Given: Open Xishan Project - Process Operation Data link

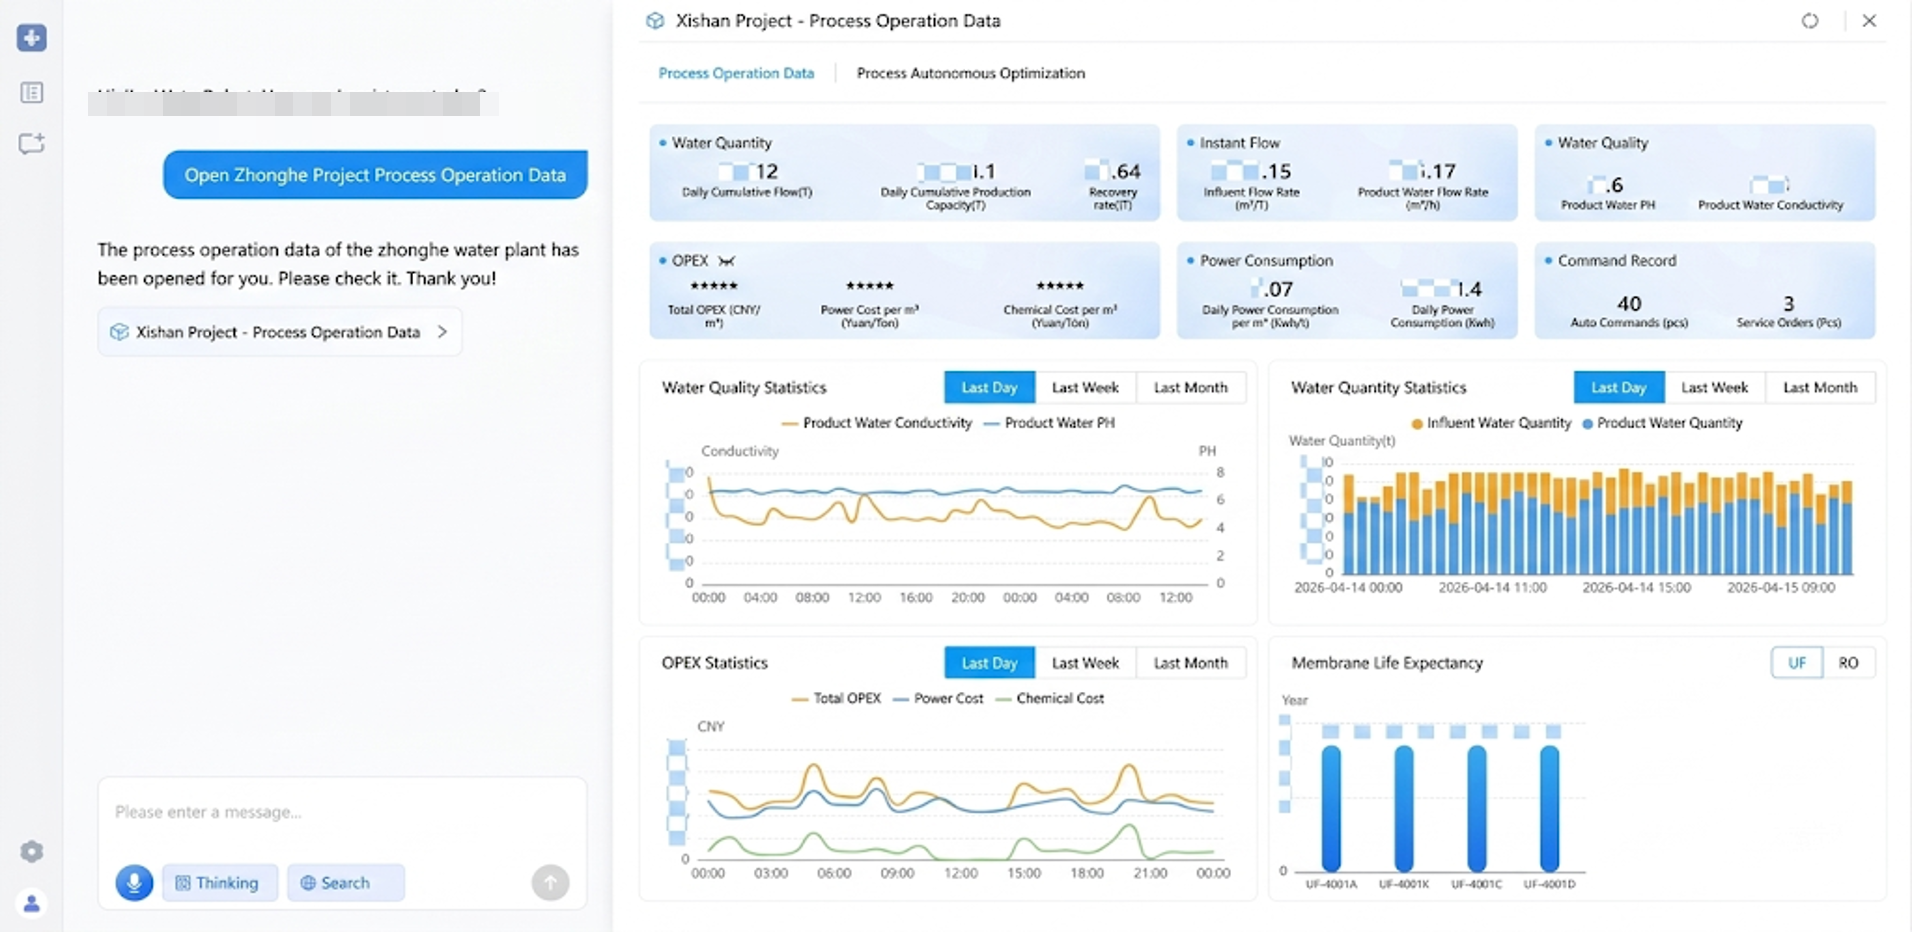Looking at the screenshot, I should (280, 332).
